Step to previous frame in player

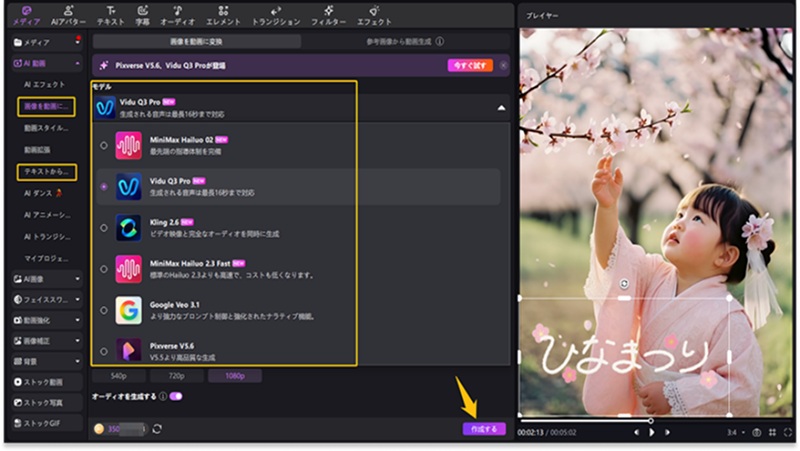coord(636,432)
